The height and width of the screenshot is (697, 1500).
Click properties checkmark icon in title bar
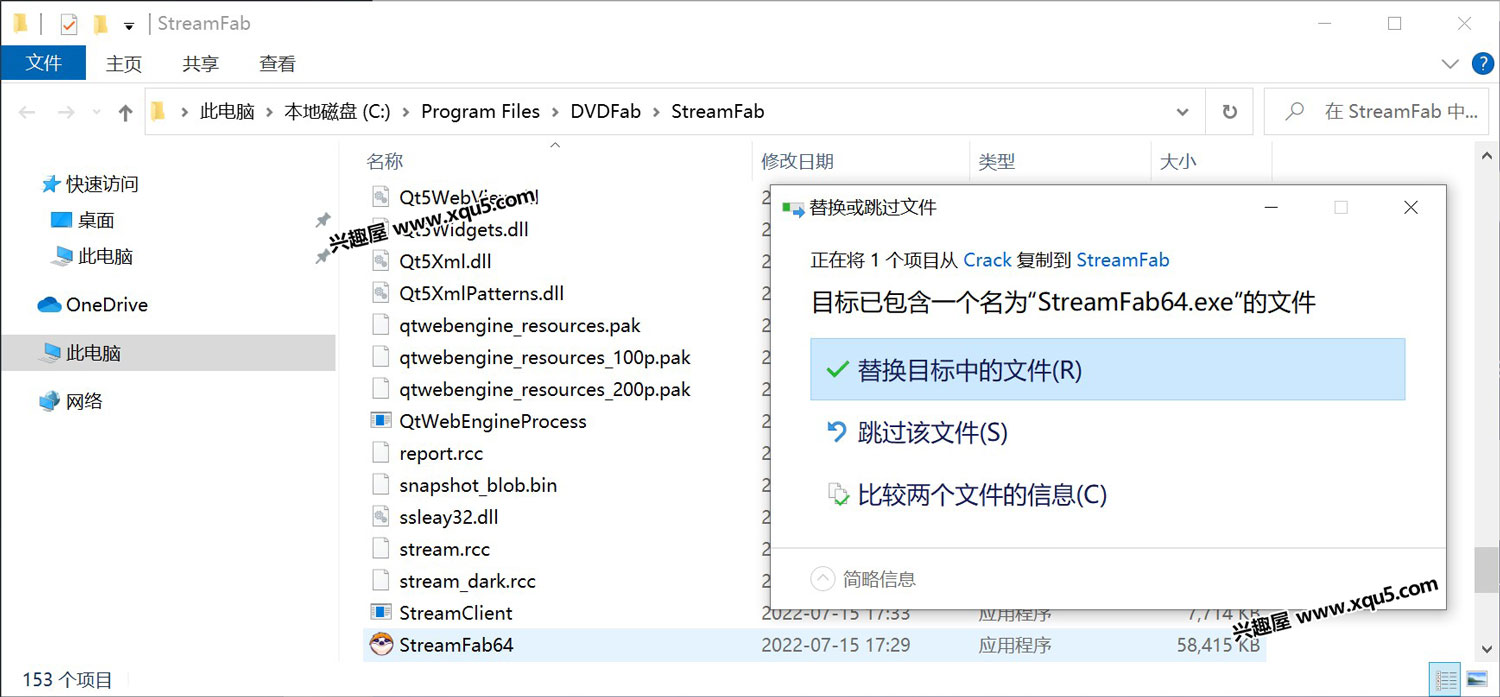[69, 24]
